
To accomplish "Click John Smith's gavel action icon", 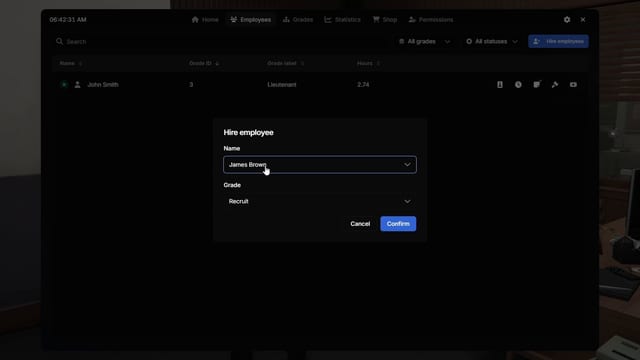I will pos(555,84).
